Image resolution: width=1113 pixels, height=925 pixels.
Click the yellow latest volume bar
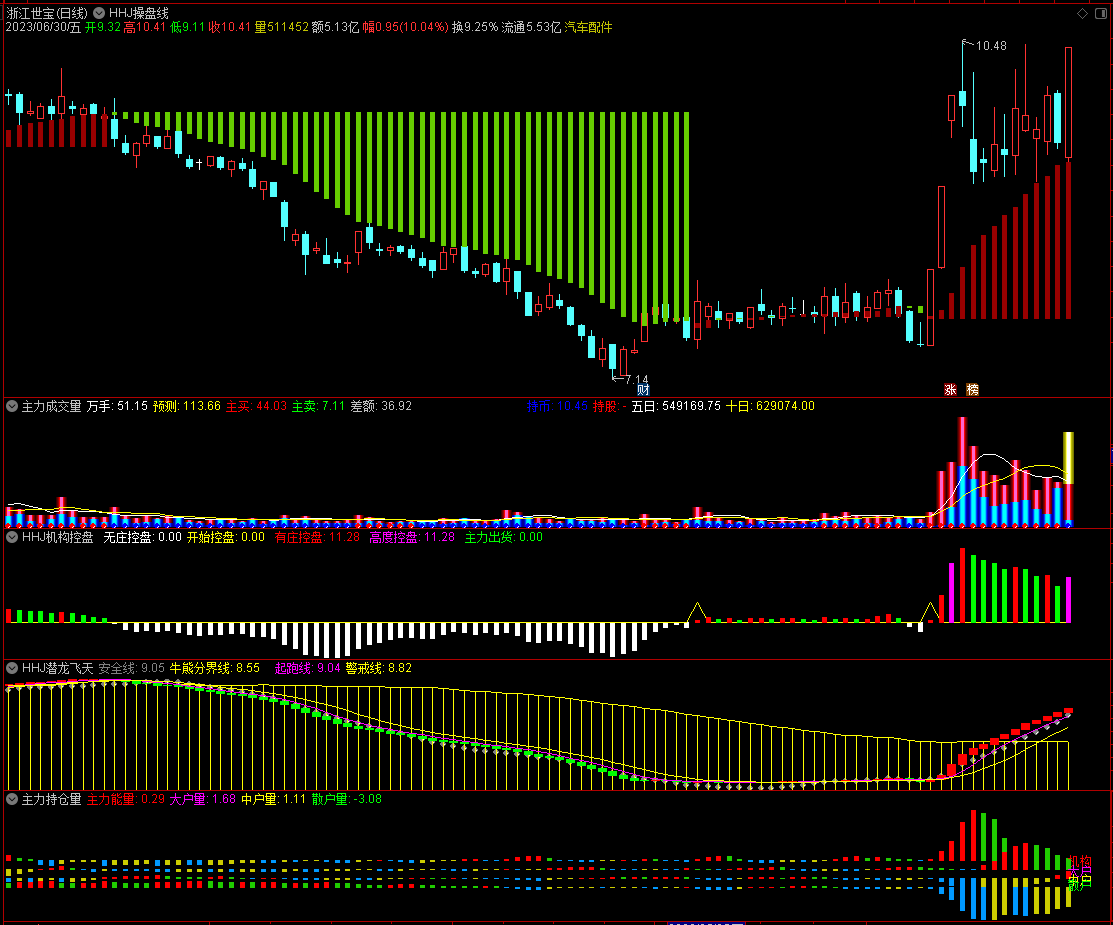tap(1068, 458)
